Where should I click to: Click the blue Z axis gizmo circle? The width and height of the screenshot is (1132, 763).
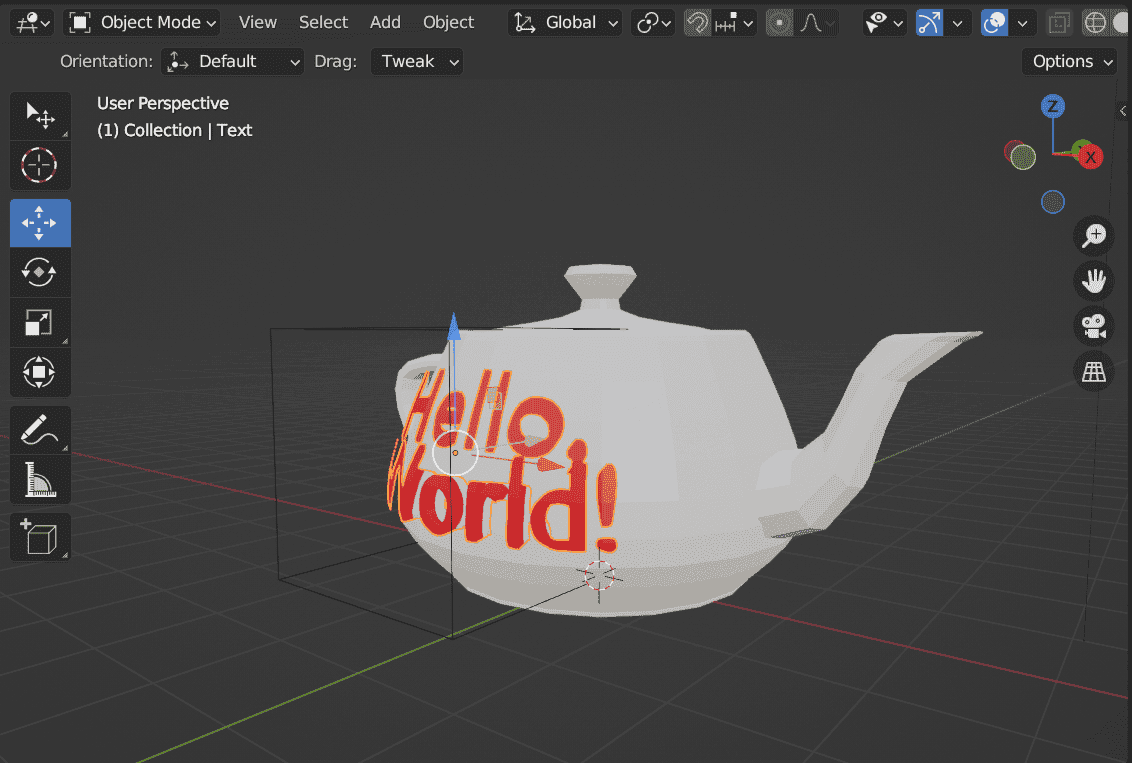(x=1053, y=107)
